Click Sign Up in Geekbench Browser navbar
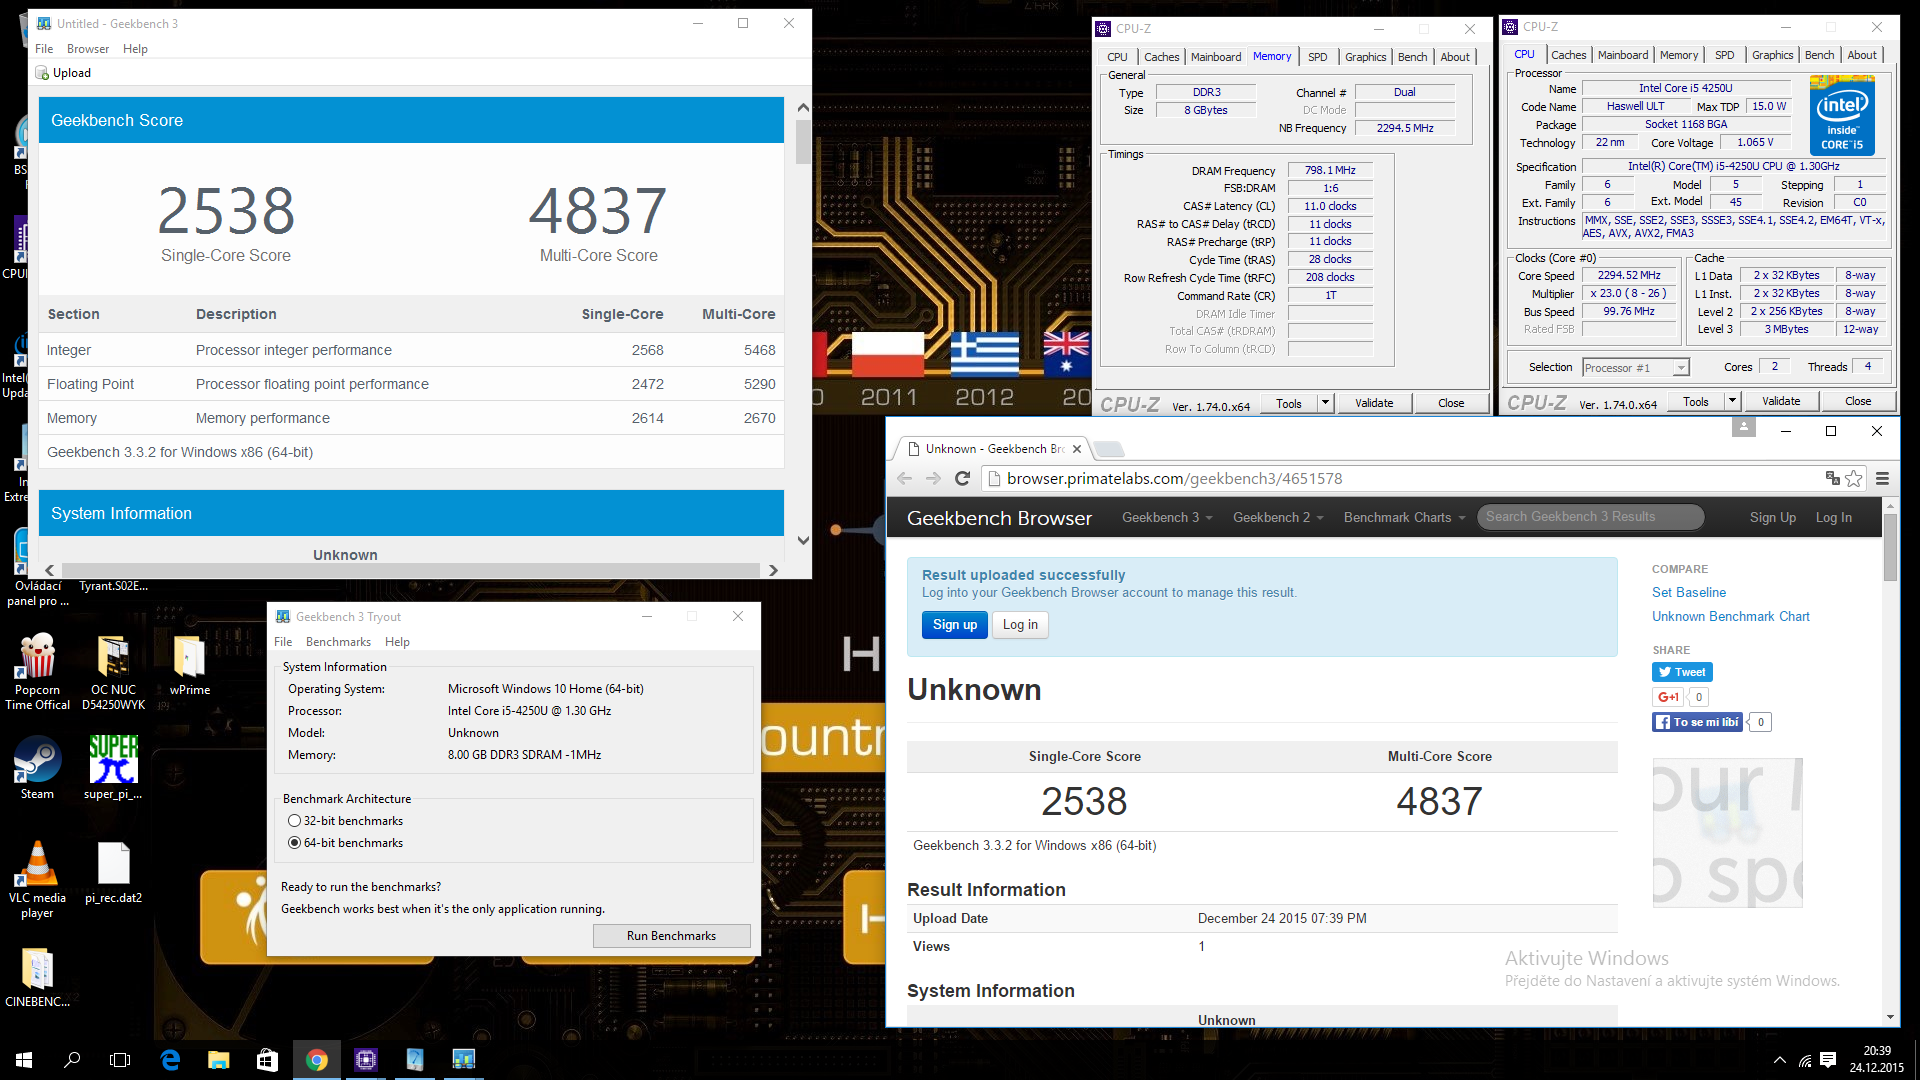Viewport: 1920px width, 1080px height. click(1772, 517)
